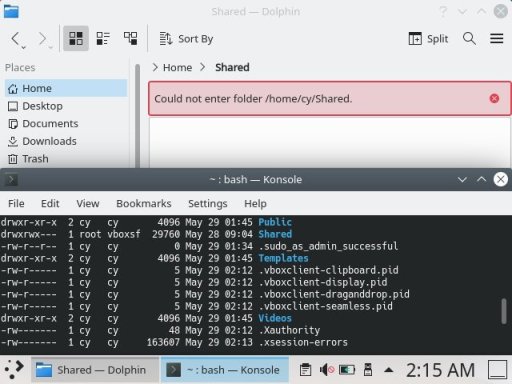The height and width of the screenshot is (384, 512).
Task: Select Documents in the Places panel
Action: pyautogui.click(x=66, y=124)
